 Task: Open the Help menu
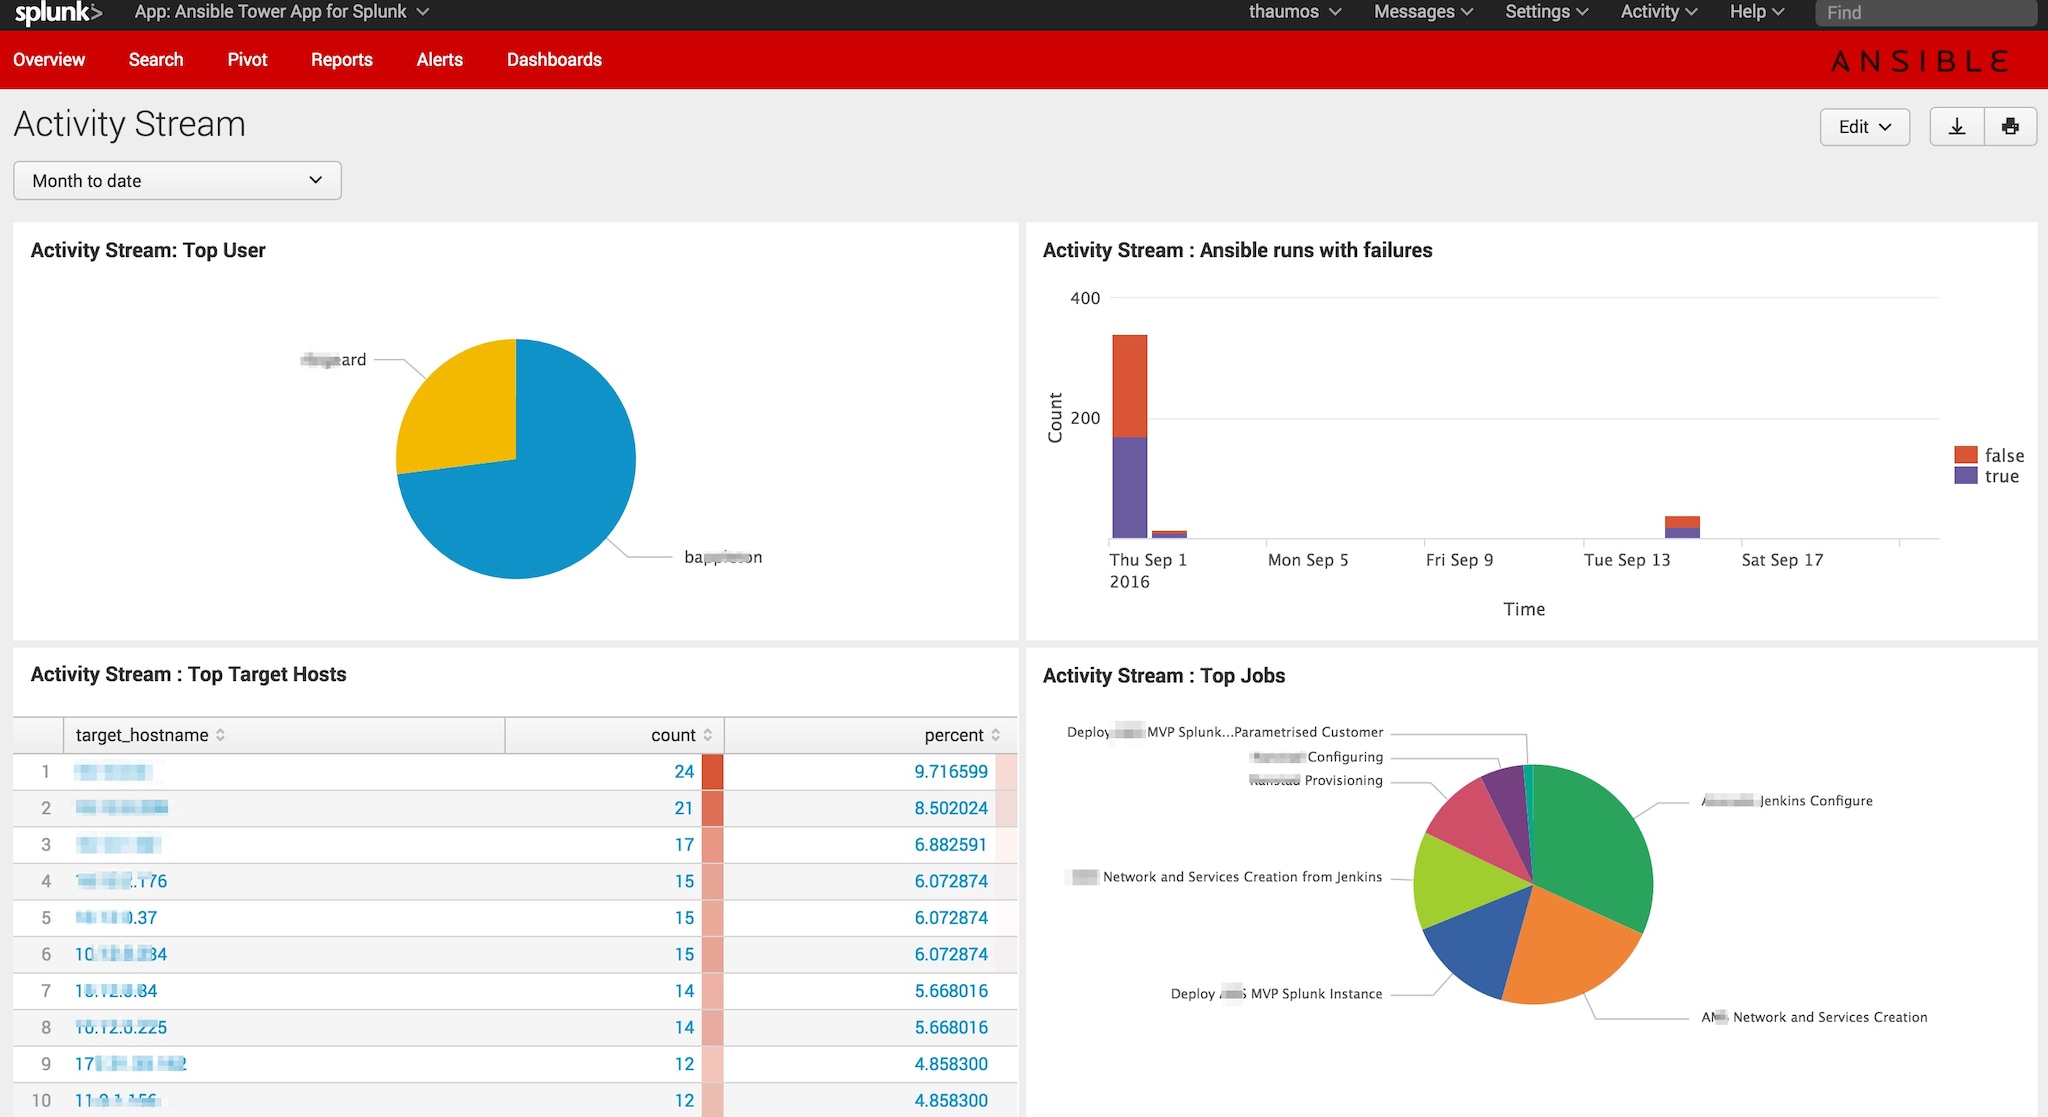pyautogui.click(x=1757, y=12)
